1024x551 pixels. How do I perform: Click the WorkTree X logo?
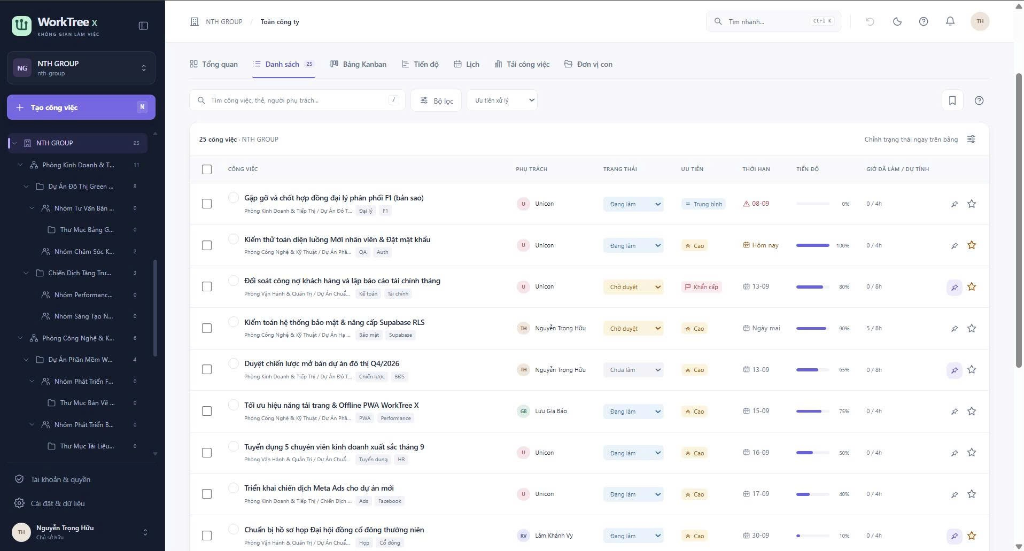(x=22, y=25)
